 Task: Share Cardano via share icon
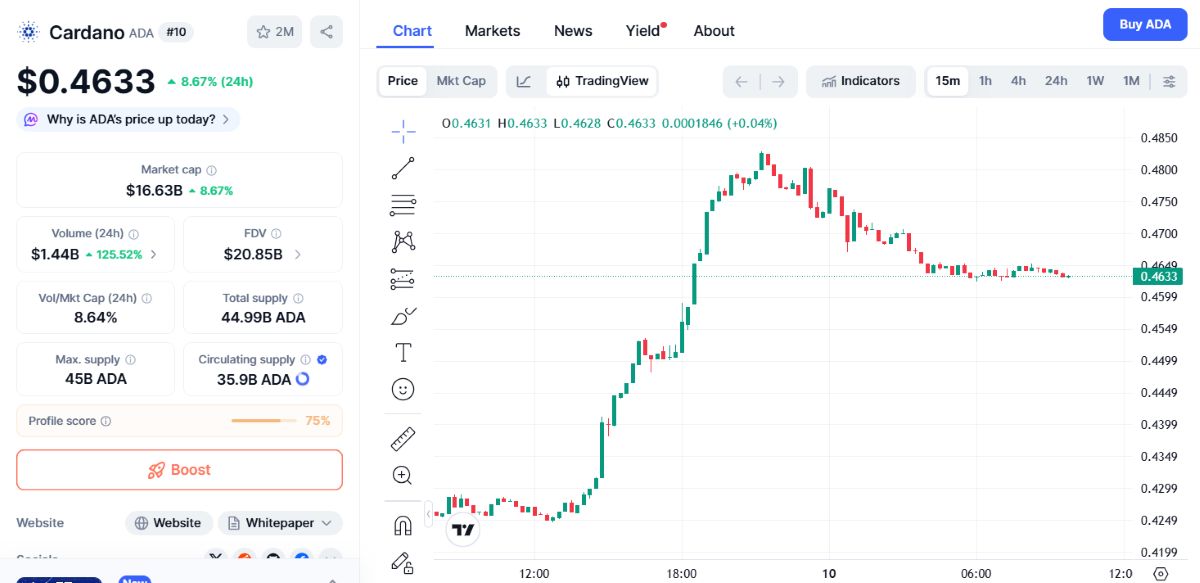coord(326,32)
